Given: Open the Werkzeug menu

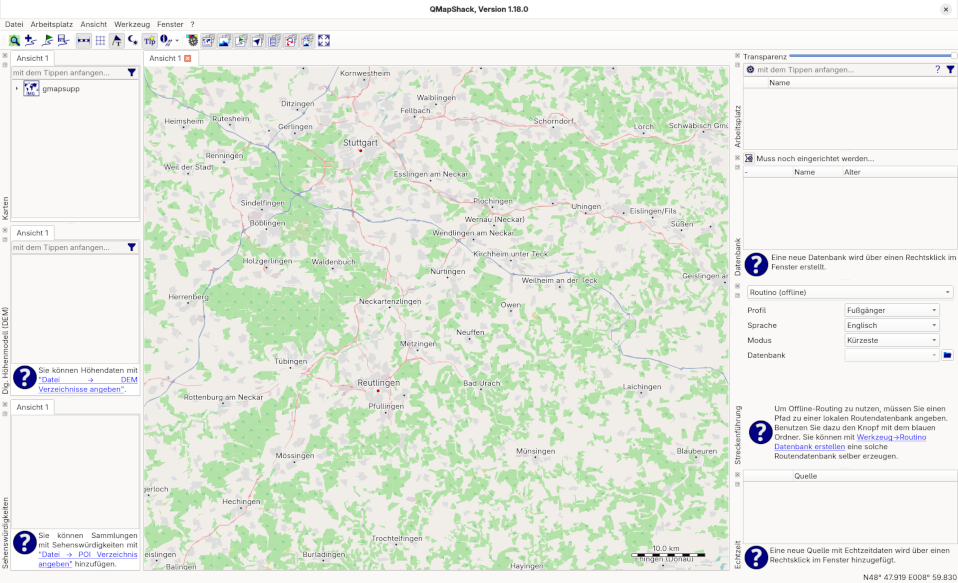Looking at the screenshot, I should [x=132, y=23].
